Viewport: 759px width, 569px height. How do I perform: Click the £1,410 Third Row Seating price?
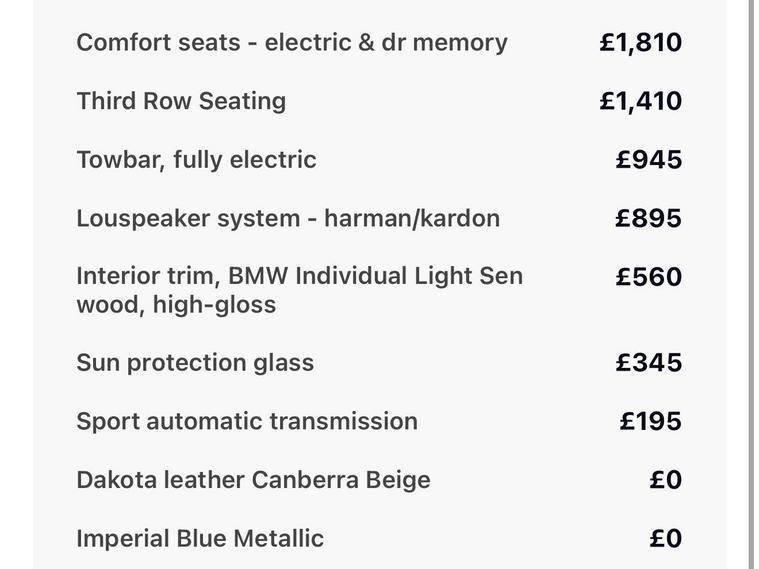(x=640, y=101)
